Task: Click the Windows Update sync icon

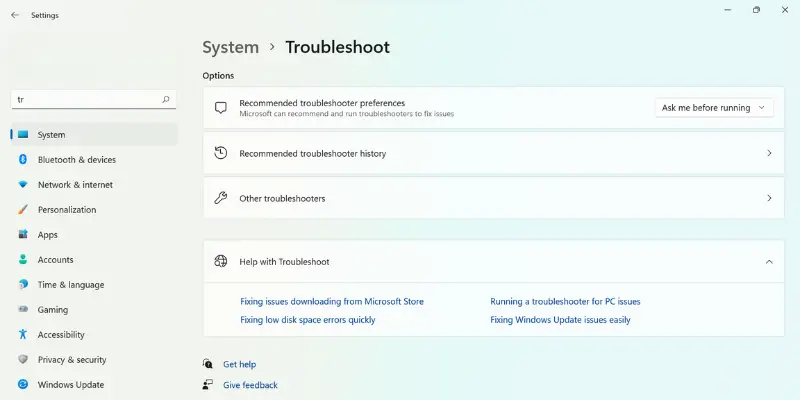Action: [23, 385]
